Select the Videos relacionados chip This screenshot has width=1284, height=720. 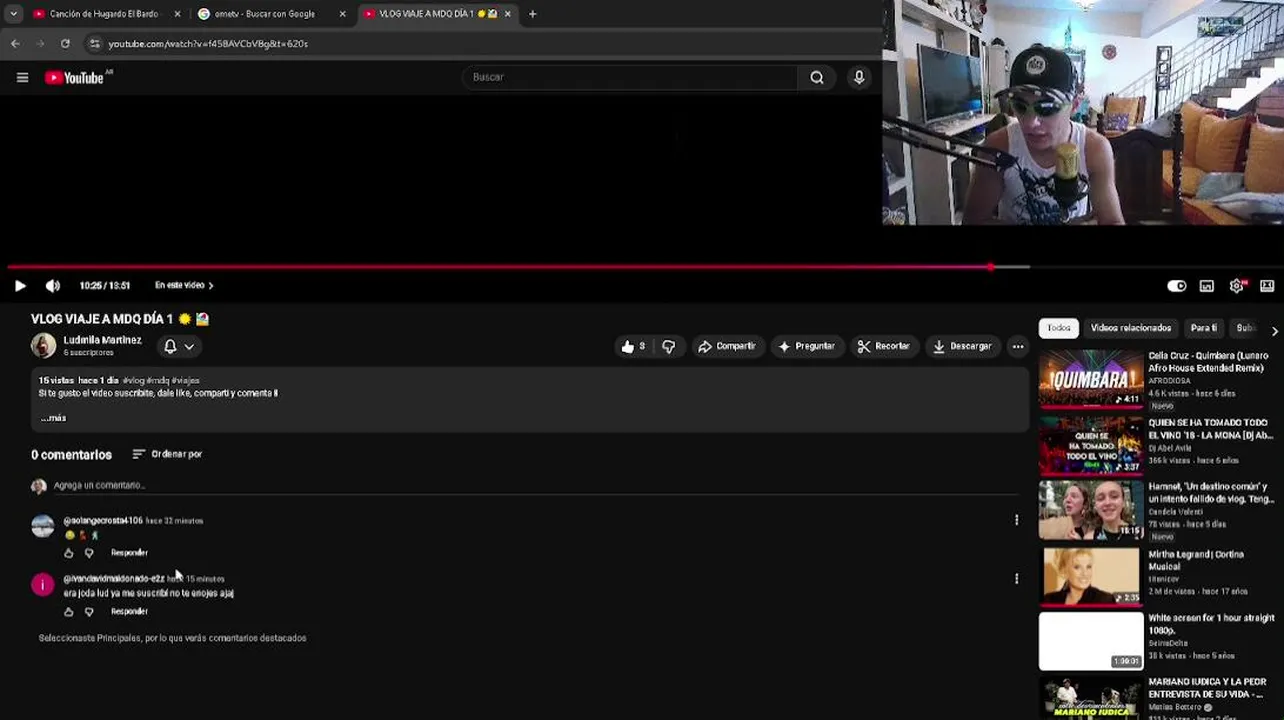point(1130,328)
